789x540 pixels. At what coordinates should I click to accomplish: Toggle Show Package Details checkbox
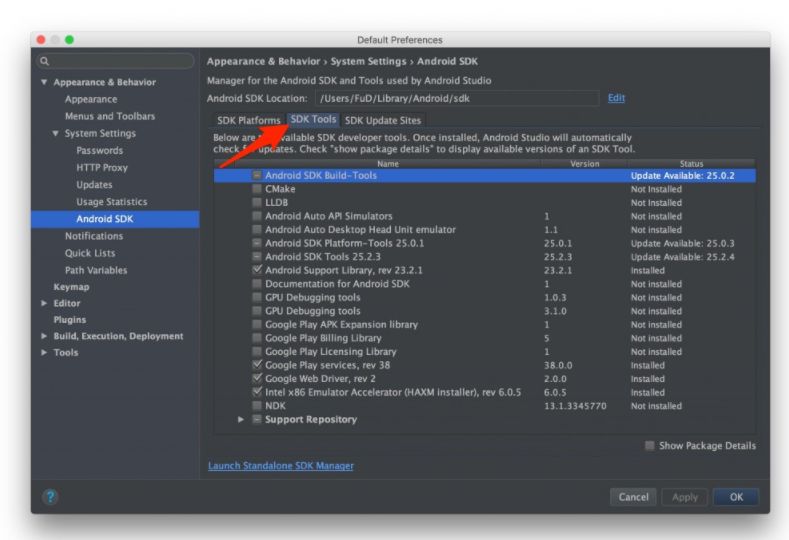[x=650, y=446]
